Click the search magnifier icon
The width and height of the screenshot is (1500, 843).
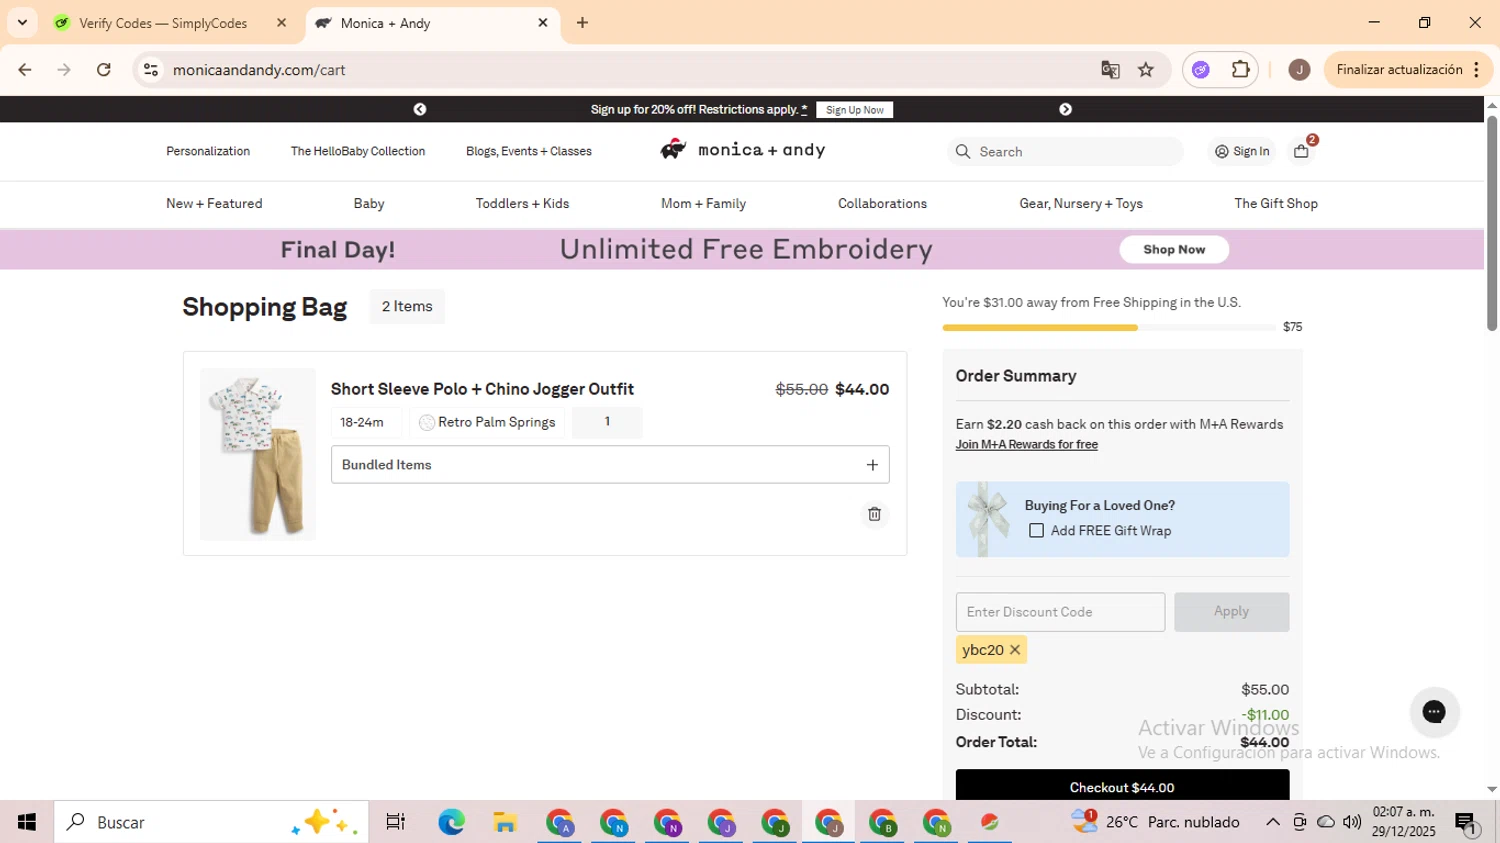(963, 151)
